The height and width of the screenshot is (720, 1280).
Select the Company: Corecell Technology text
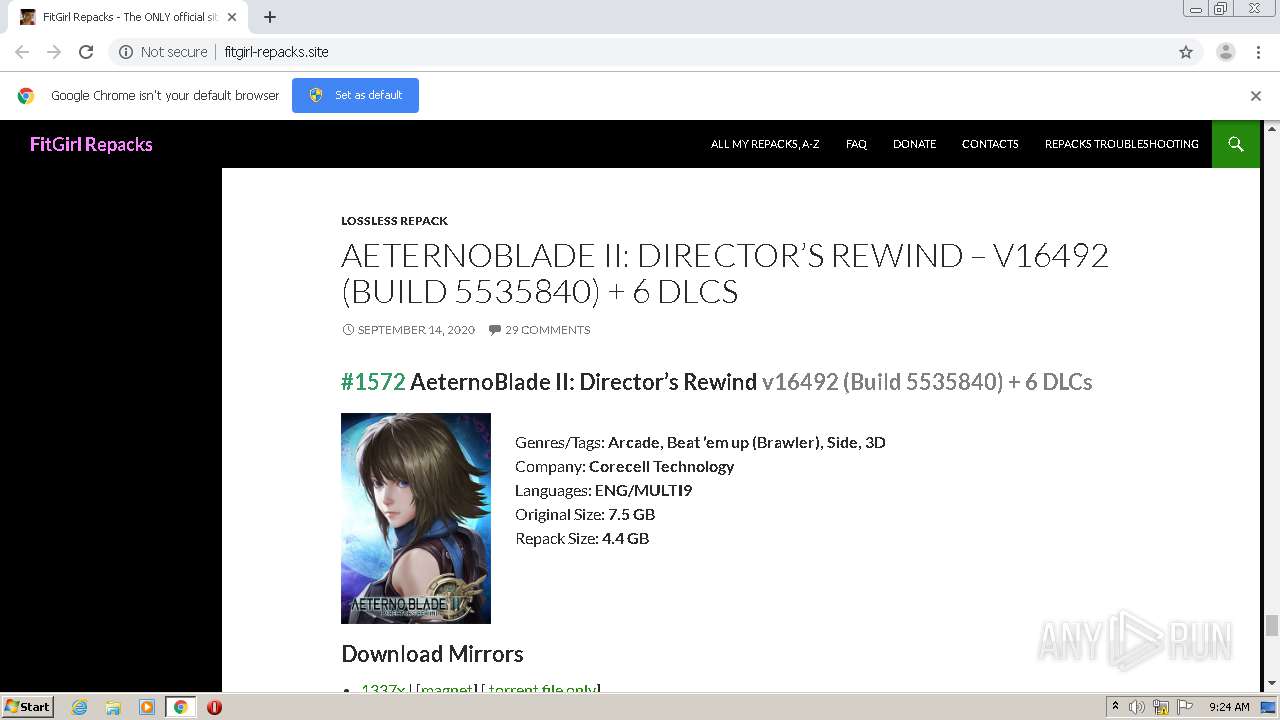click(x=624, y=466)
